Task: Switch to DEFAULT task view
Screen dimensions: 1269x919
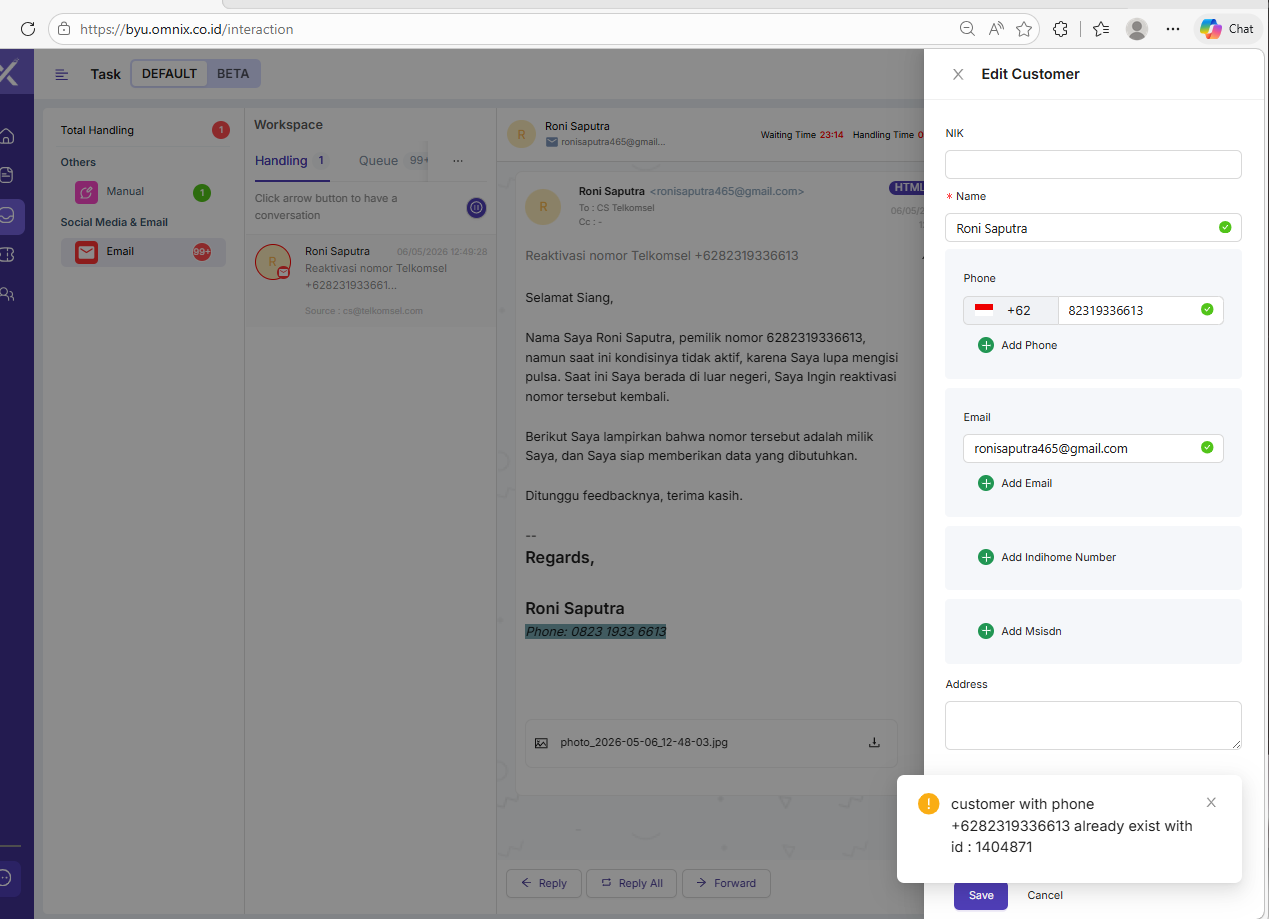Action: click(169, 74)
